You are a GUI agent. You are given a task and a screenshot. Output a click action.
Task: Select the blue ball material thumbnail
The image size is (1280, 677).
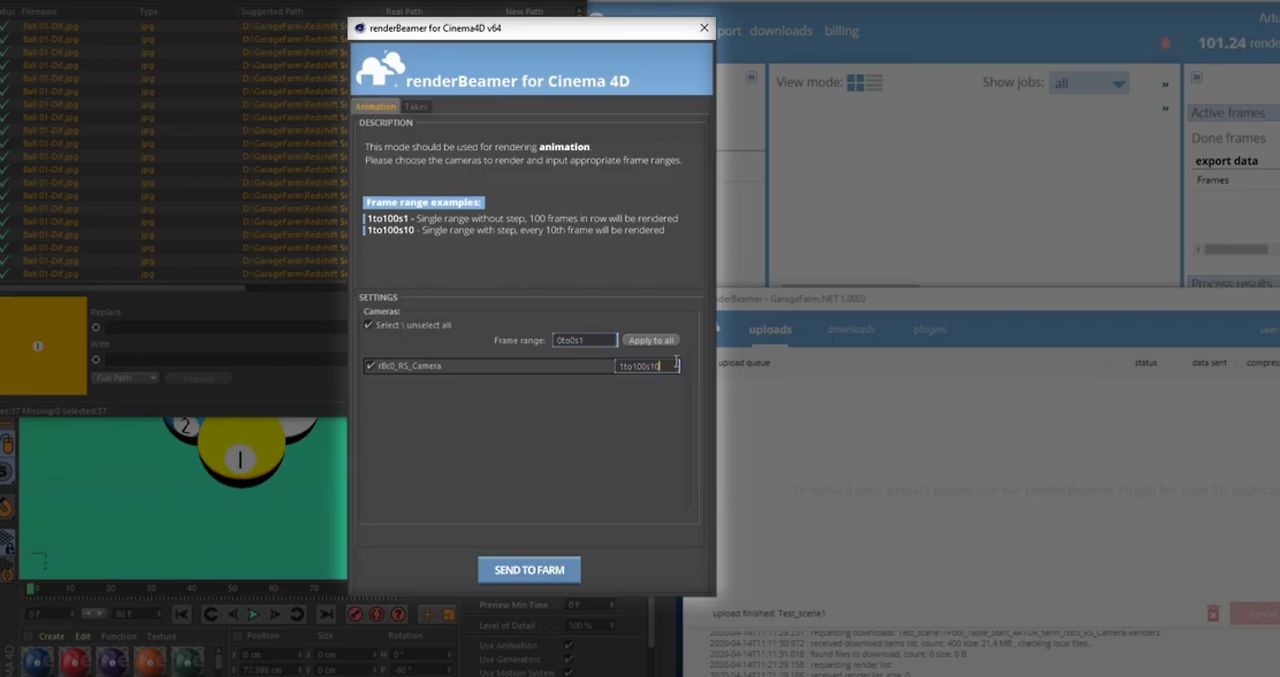(38, 661)
